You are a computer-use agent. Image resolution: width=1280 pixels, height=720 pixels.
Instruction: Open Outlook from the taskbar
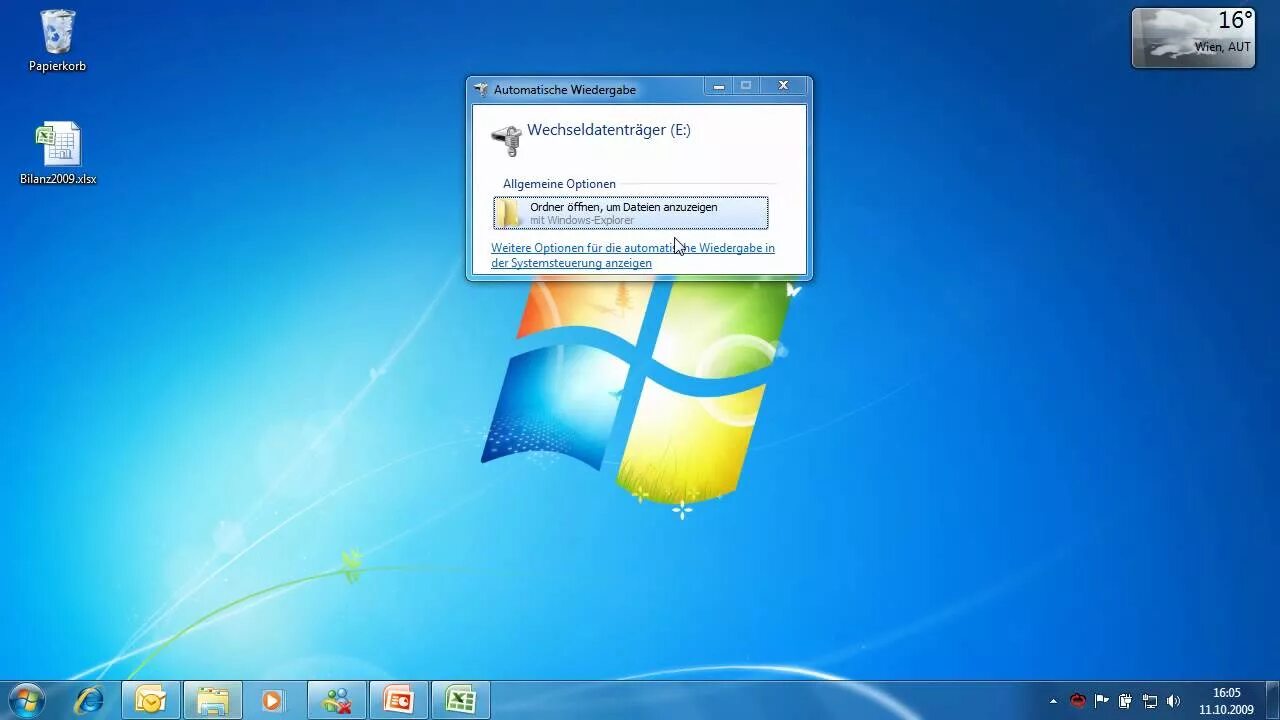[x=151, y=700]
